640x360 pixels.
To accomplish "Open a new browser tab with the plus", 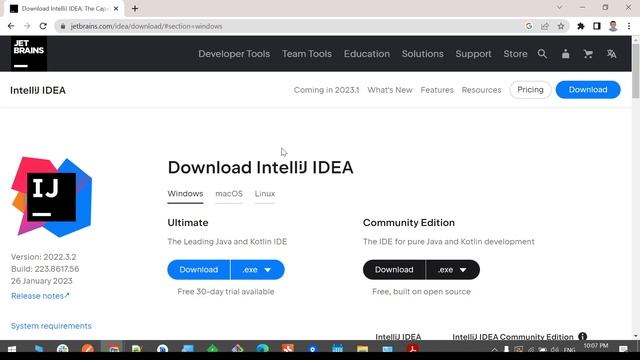I will click(135, 8).
